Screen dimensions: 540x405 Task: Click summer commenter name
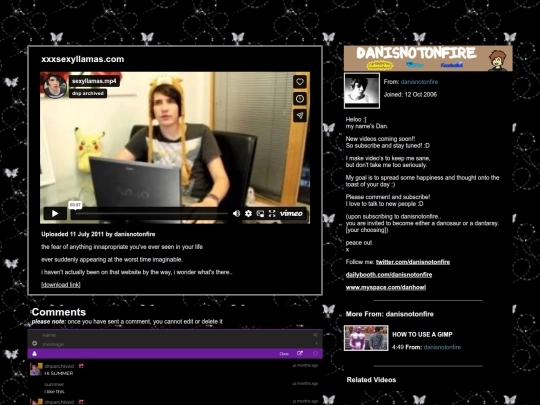pyautogui.click(x=54, y=384)
